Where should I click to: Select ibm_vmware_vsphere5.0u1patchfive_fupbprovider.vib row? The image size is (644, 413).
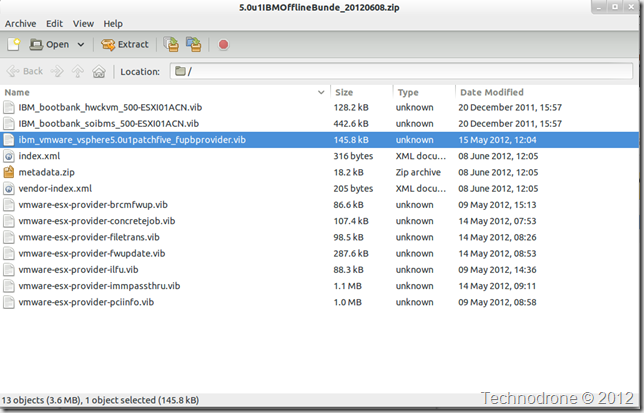click(320, 140)
